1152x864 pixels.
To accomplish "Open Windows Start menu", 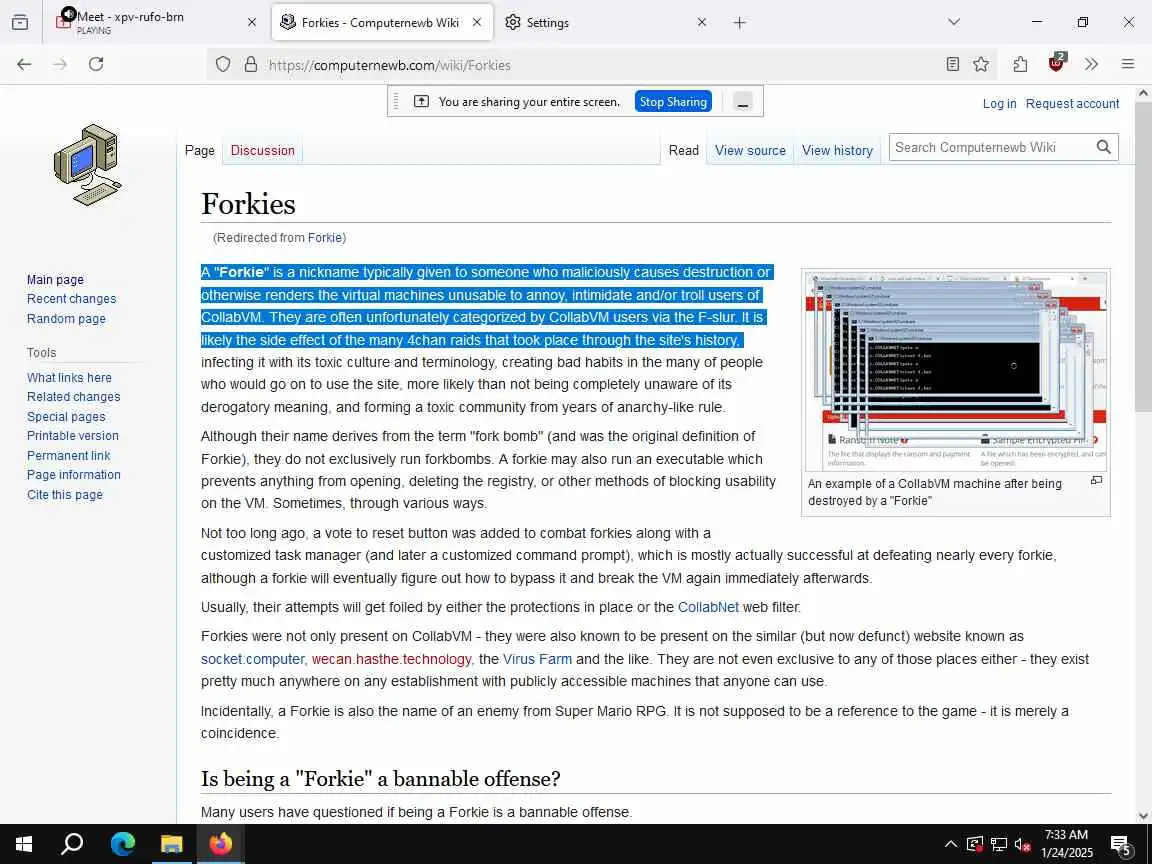I will (x=24, y=844).
